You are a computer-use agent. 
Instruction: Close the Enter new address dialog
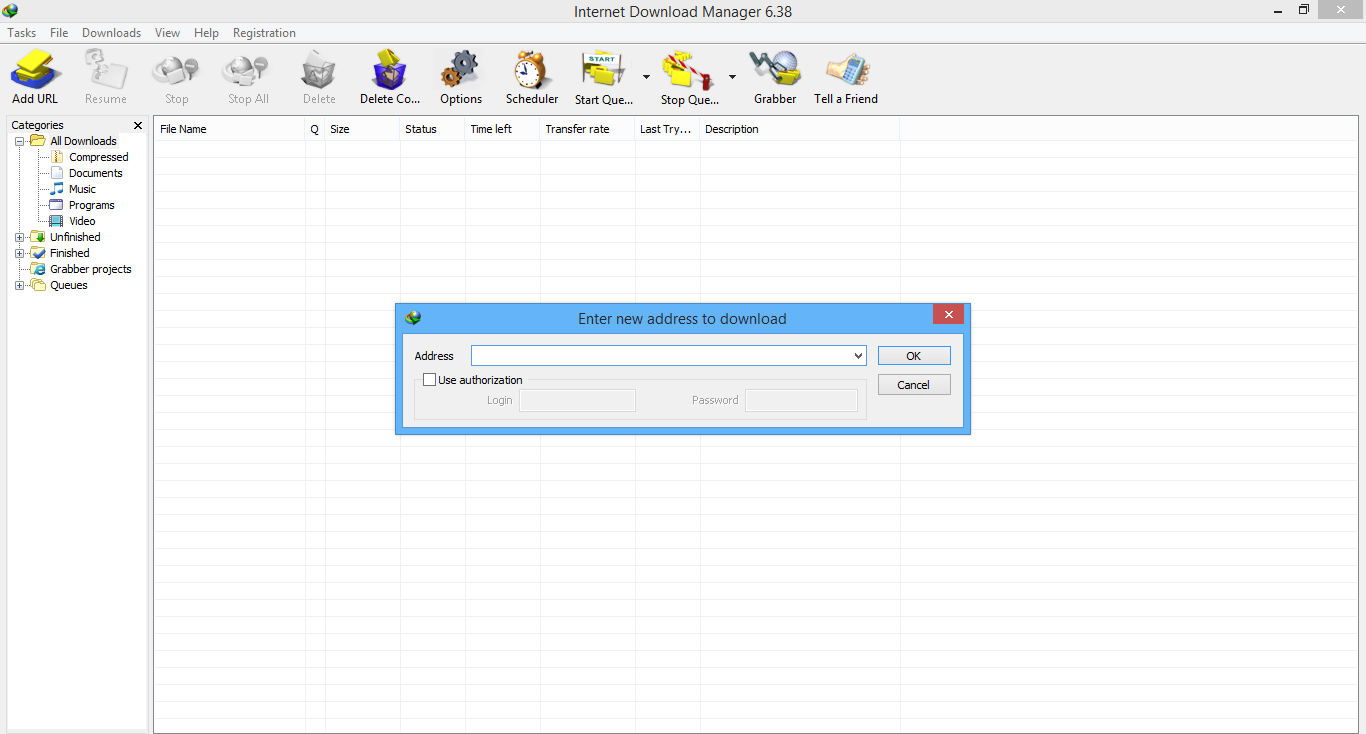coord(948,314)
